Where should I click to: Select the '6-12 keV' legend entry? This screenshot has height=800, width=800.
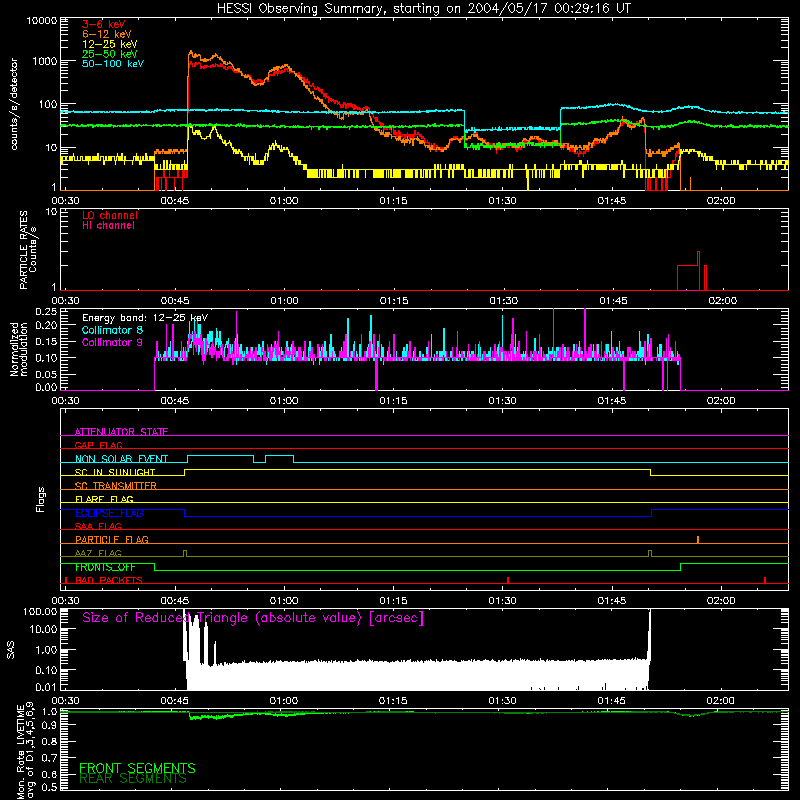click(107, 34)
